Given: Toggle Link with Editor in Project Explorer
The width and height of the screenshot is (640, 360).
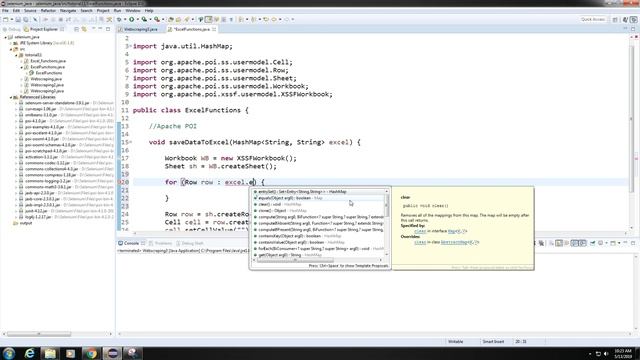Looking at the screenshot, I should [84, 29].
